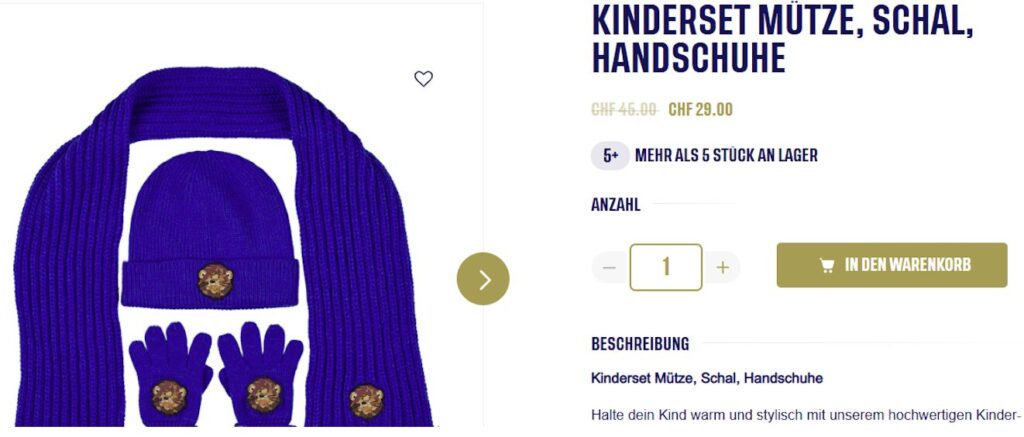Click the lion patch on scarf end
The height and width of the screenshot is (437, 1024).
(x=366, y=401)
